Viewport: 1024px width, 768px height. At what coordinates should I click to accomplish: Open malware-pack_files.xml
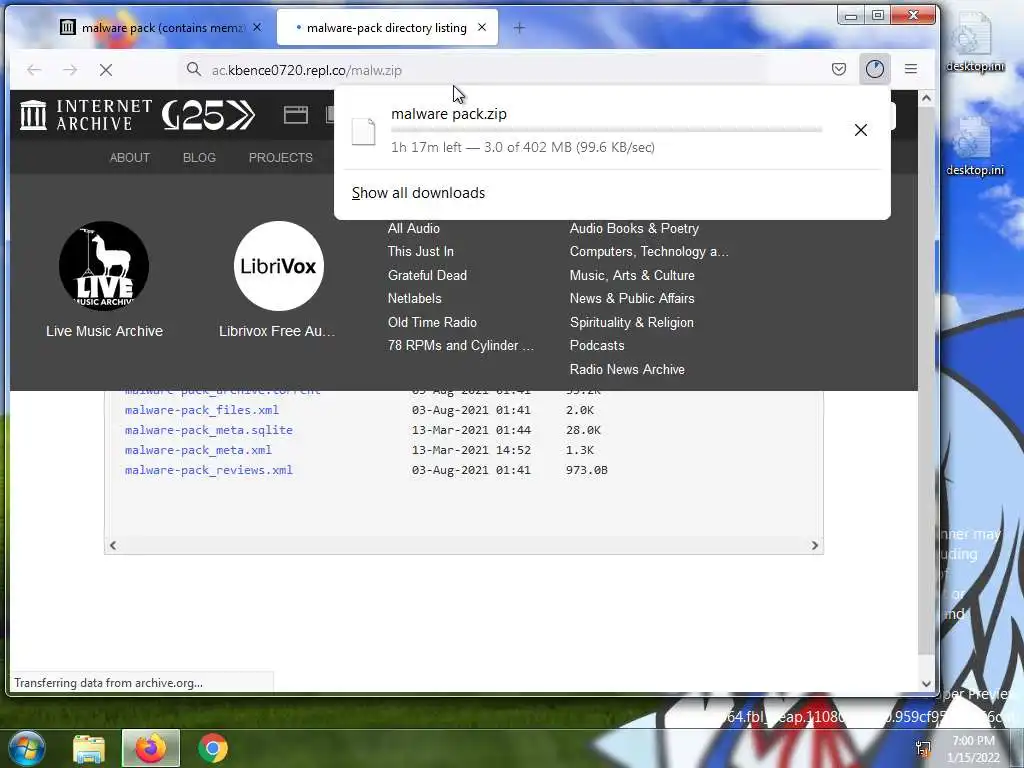[202, 410]
